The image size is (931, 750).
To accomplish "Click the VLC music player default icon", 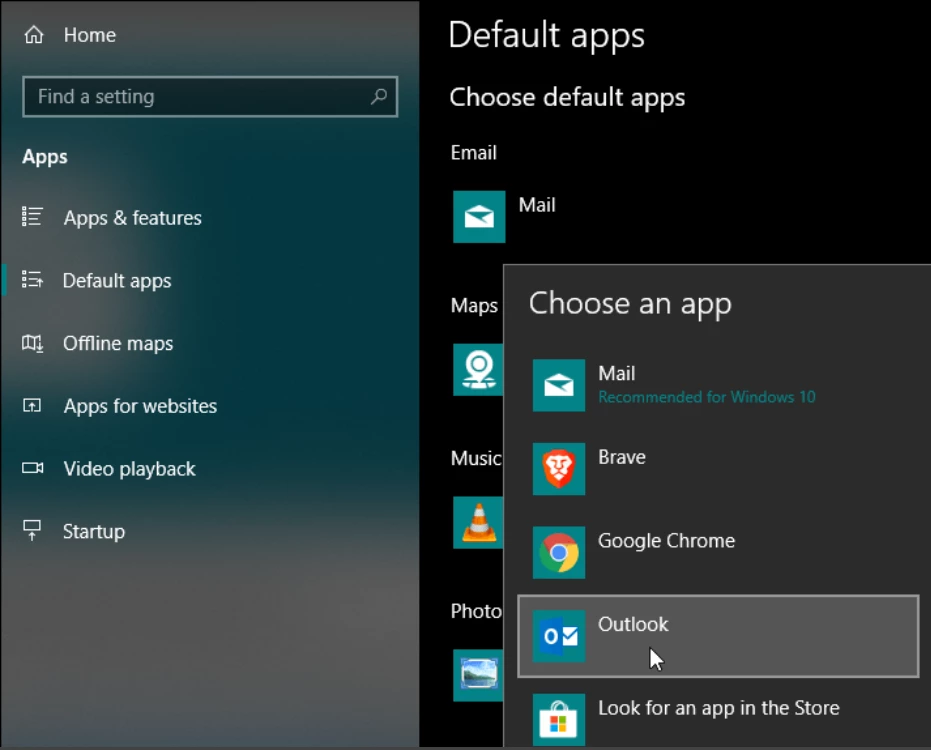I will (x=478, y=523).
